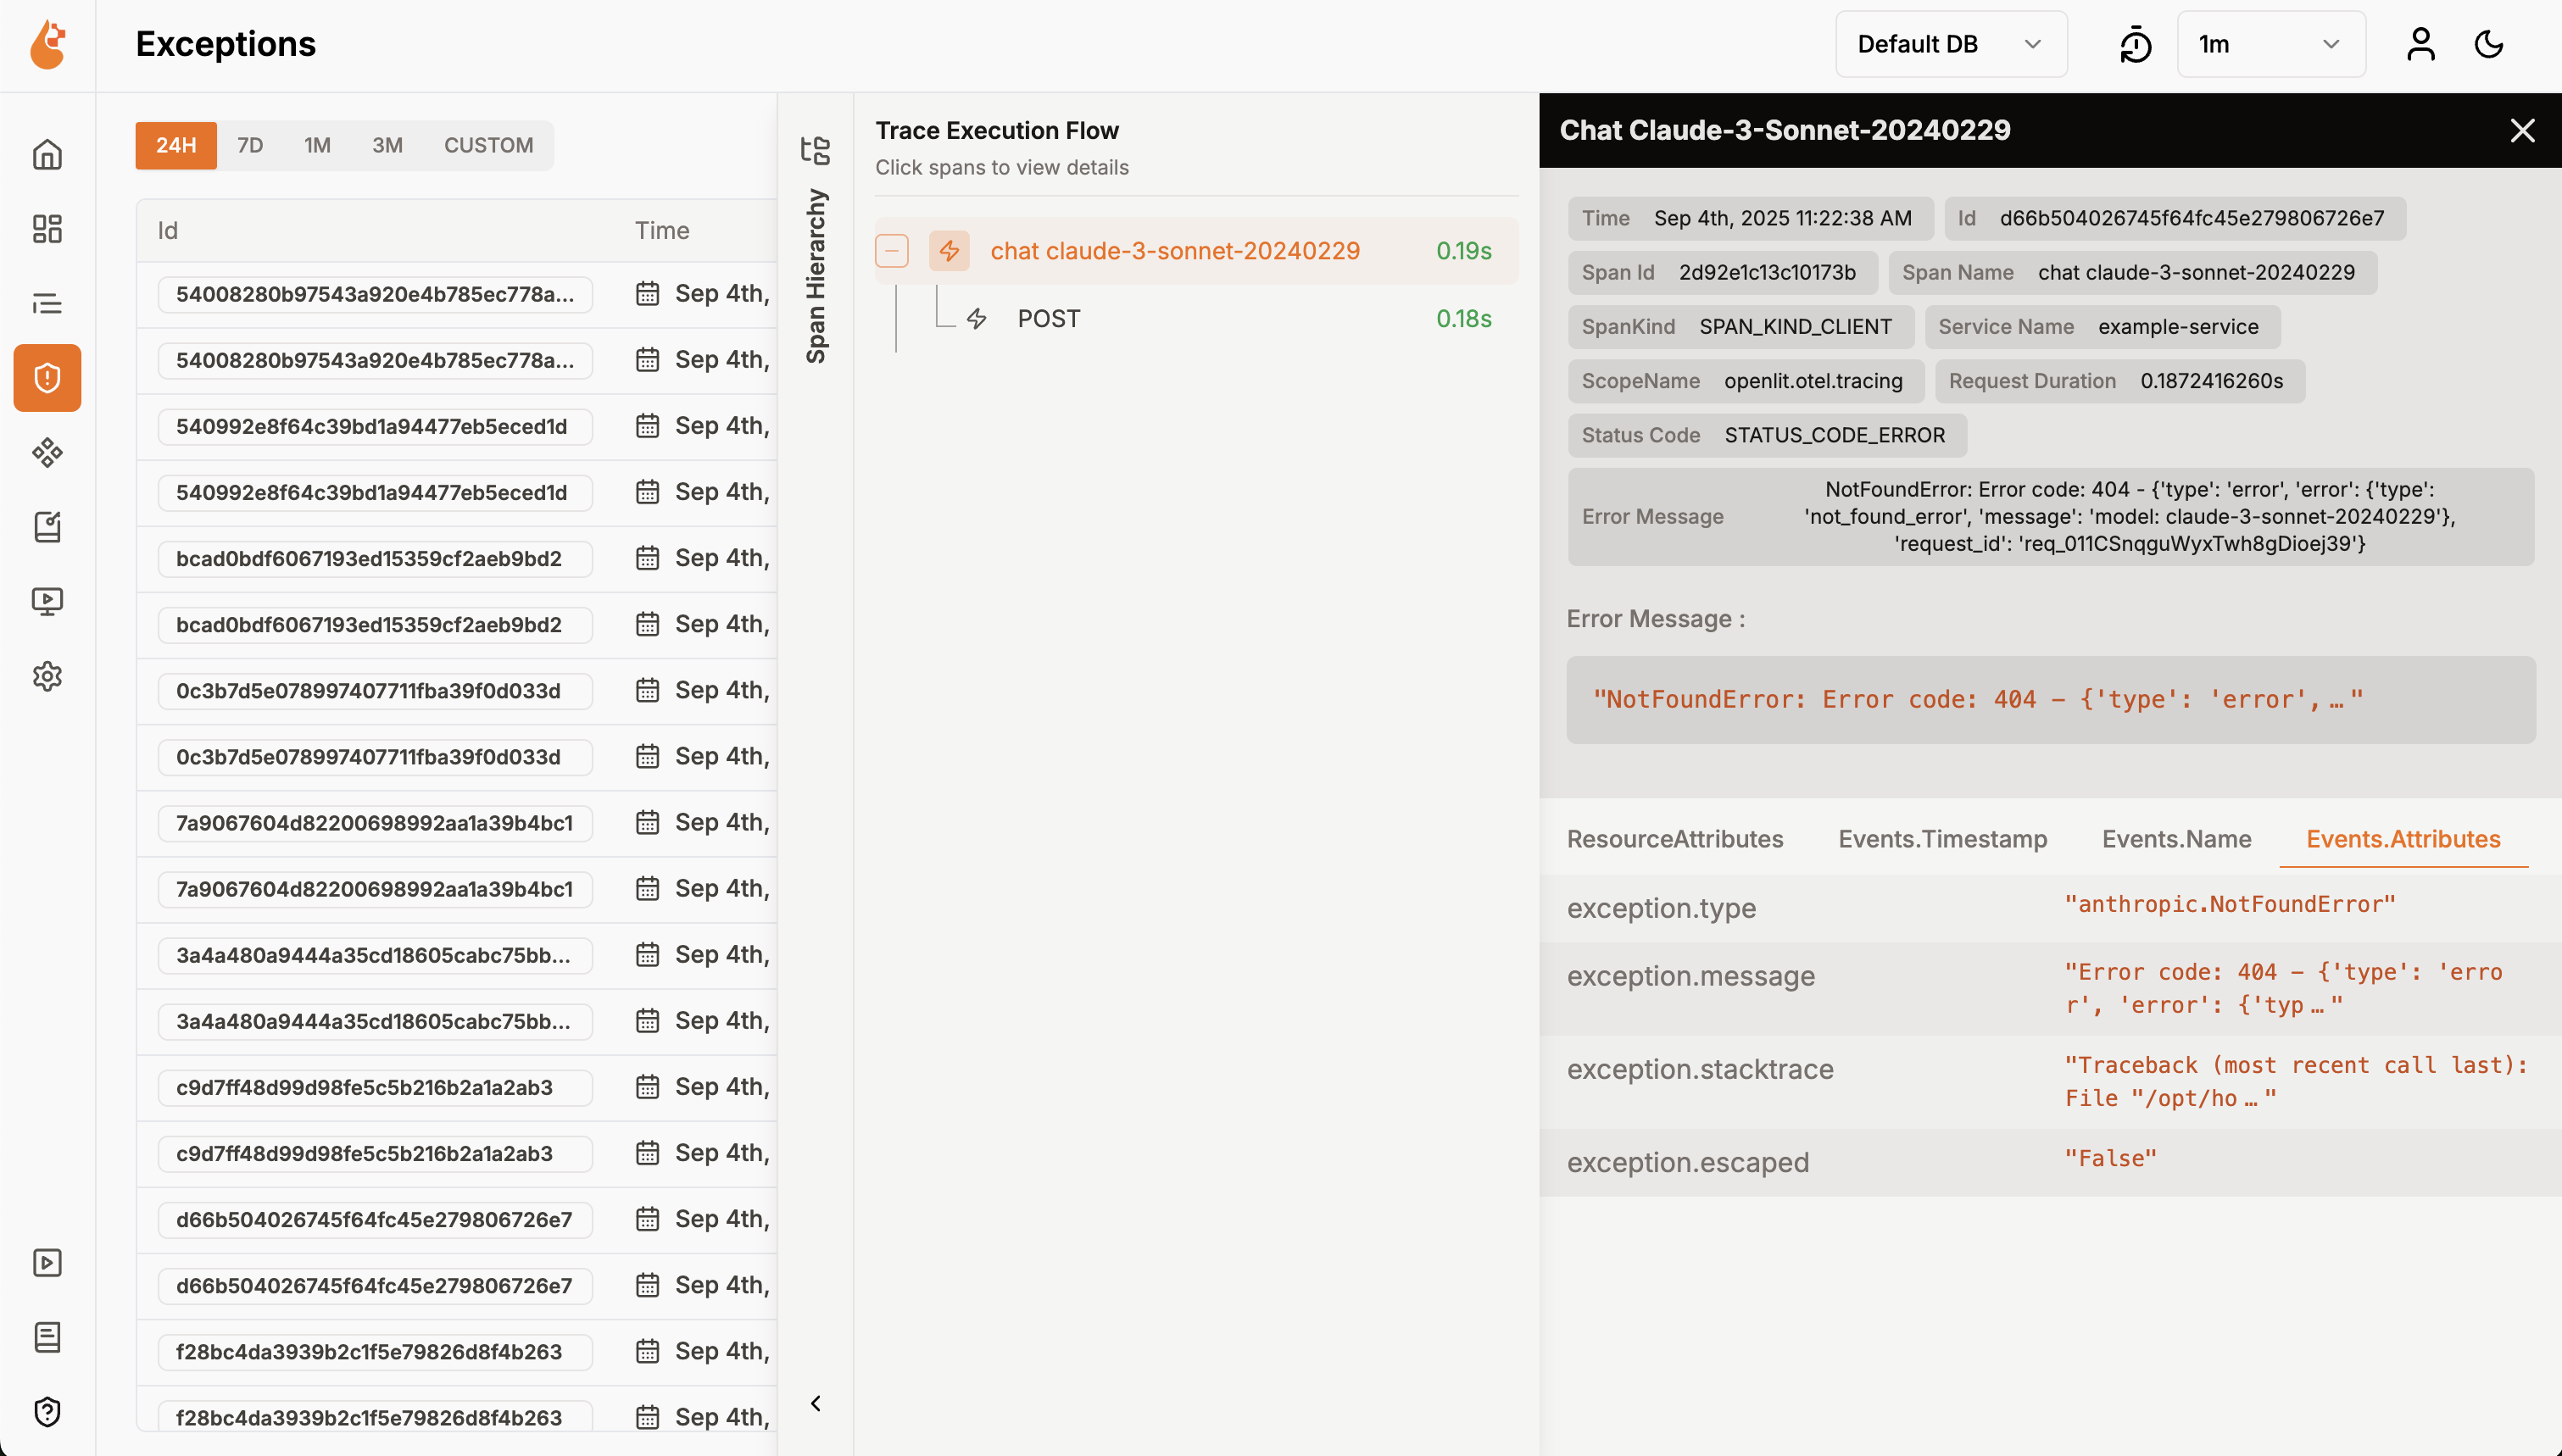Image resolution: width=2562 pixels, height=1456 pixels.
Task: Open first c9d7ff48d99d98fe5c5b216b2a1a2ab3 row
Action: (457, 1087)
